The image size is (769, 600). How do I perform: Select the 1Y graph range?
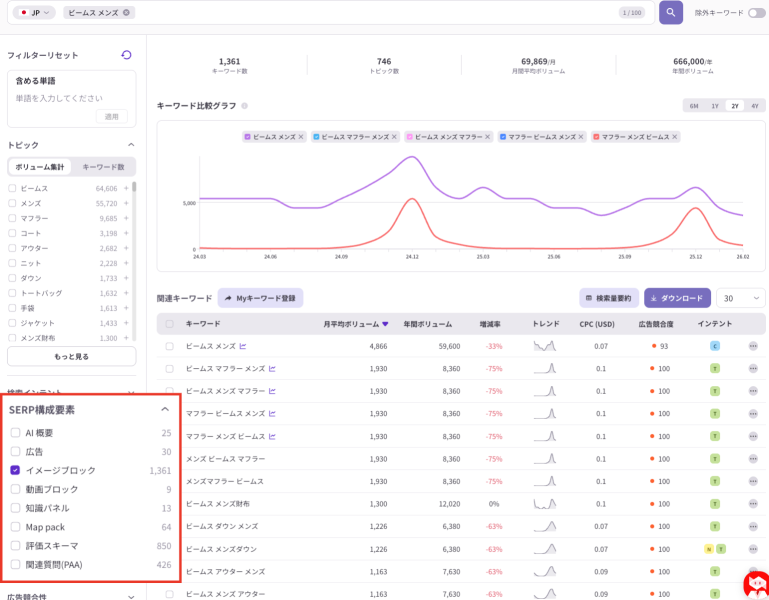click(715, 106)
